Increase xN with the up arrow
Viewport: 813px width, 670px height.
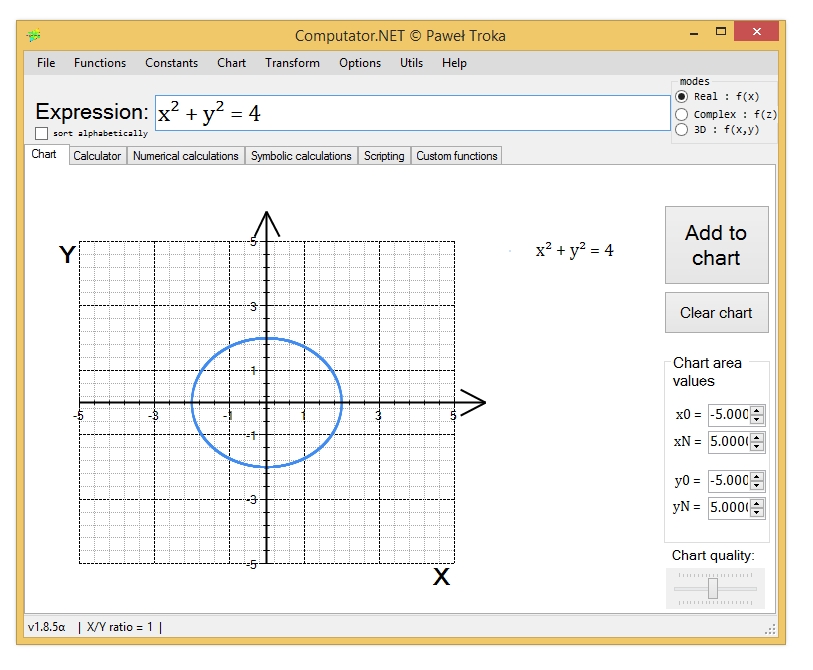point(758,437)
